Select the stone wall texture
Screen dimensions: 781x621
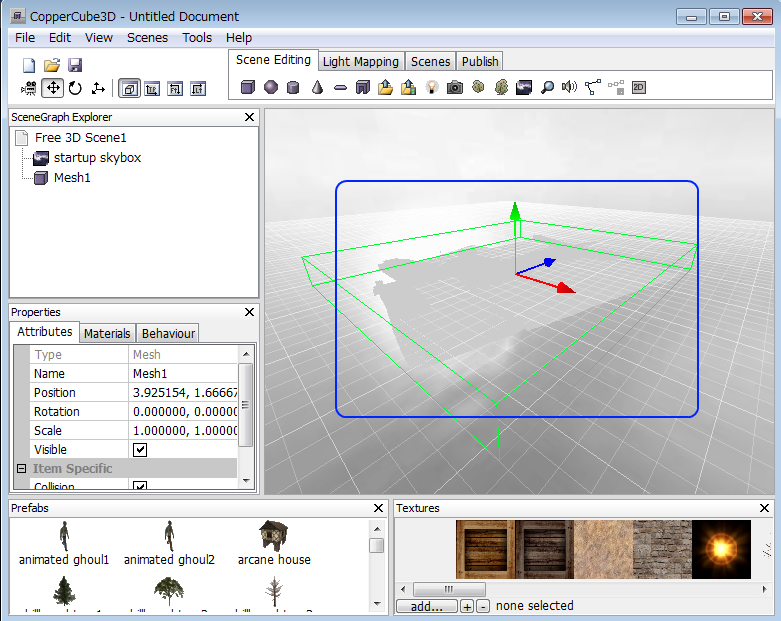click(x=662, y=549)
